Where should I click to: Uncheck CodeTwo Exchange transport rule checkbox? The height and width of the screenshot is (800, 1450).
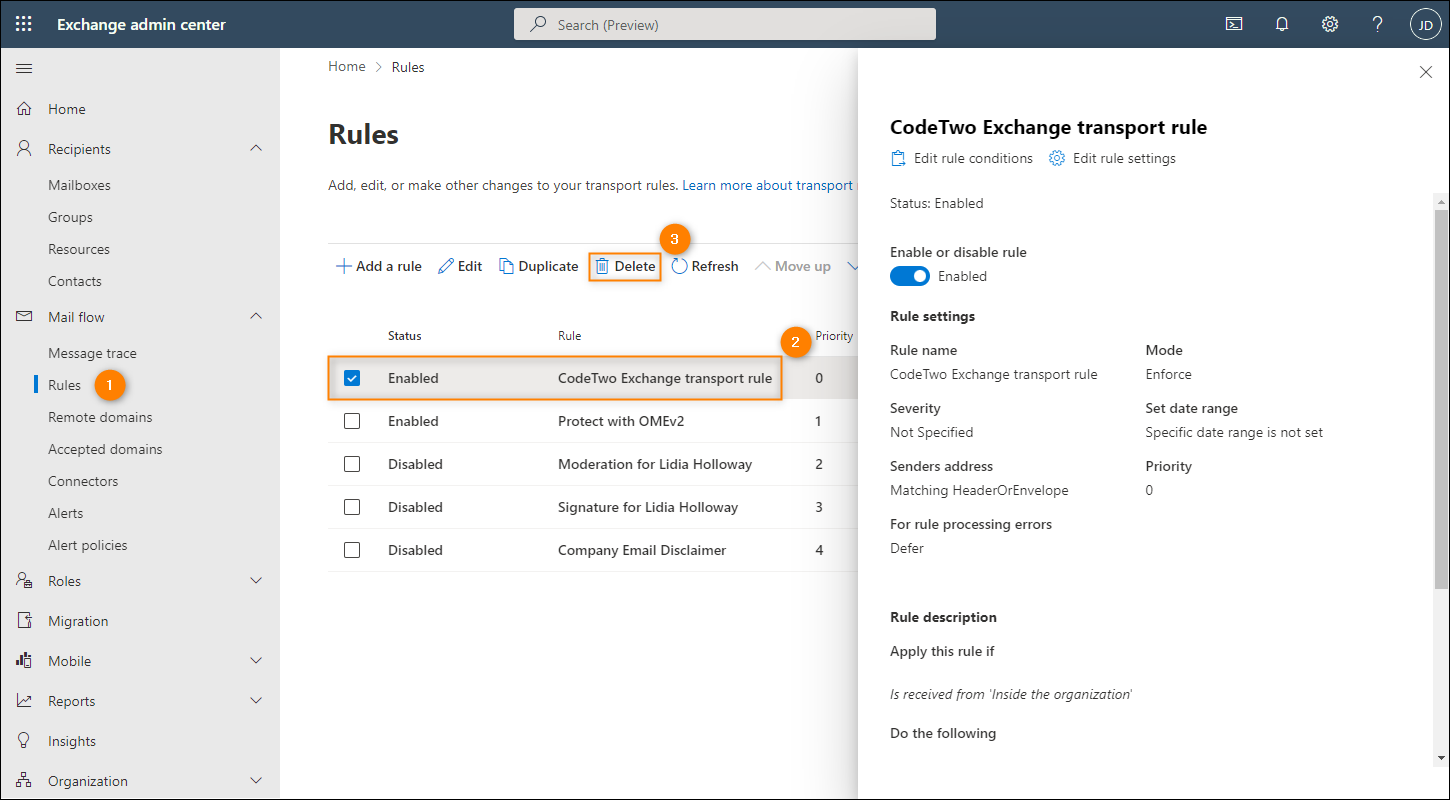click(352, 378)
